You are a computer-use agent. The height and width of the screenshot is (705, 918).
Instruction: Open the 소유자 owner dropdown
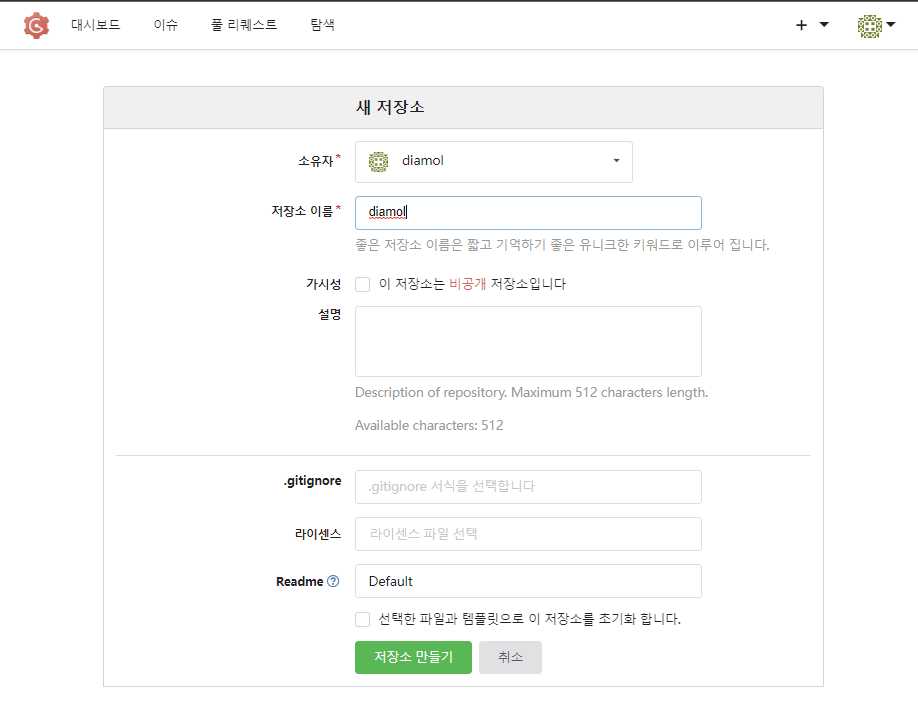[494, 162]
